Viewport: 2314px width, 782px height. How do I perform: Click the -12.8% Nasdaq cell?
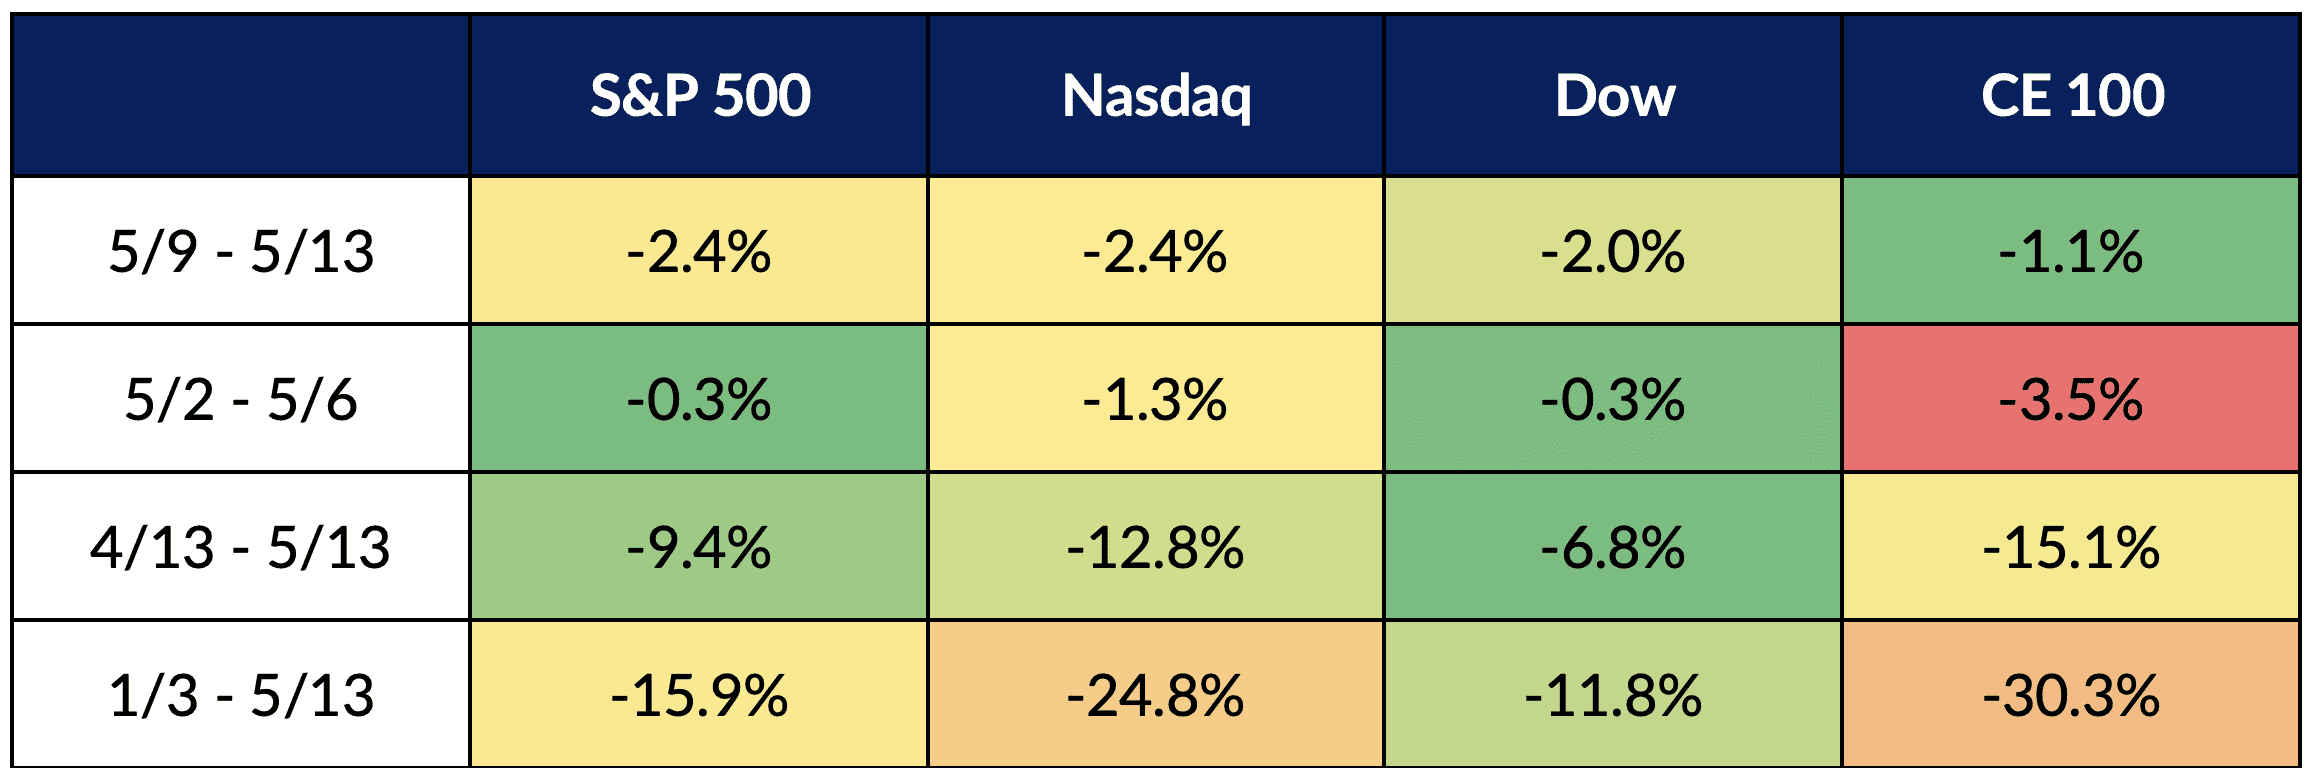pos(1155,547)
